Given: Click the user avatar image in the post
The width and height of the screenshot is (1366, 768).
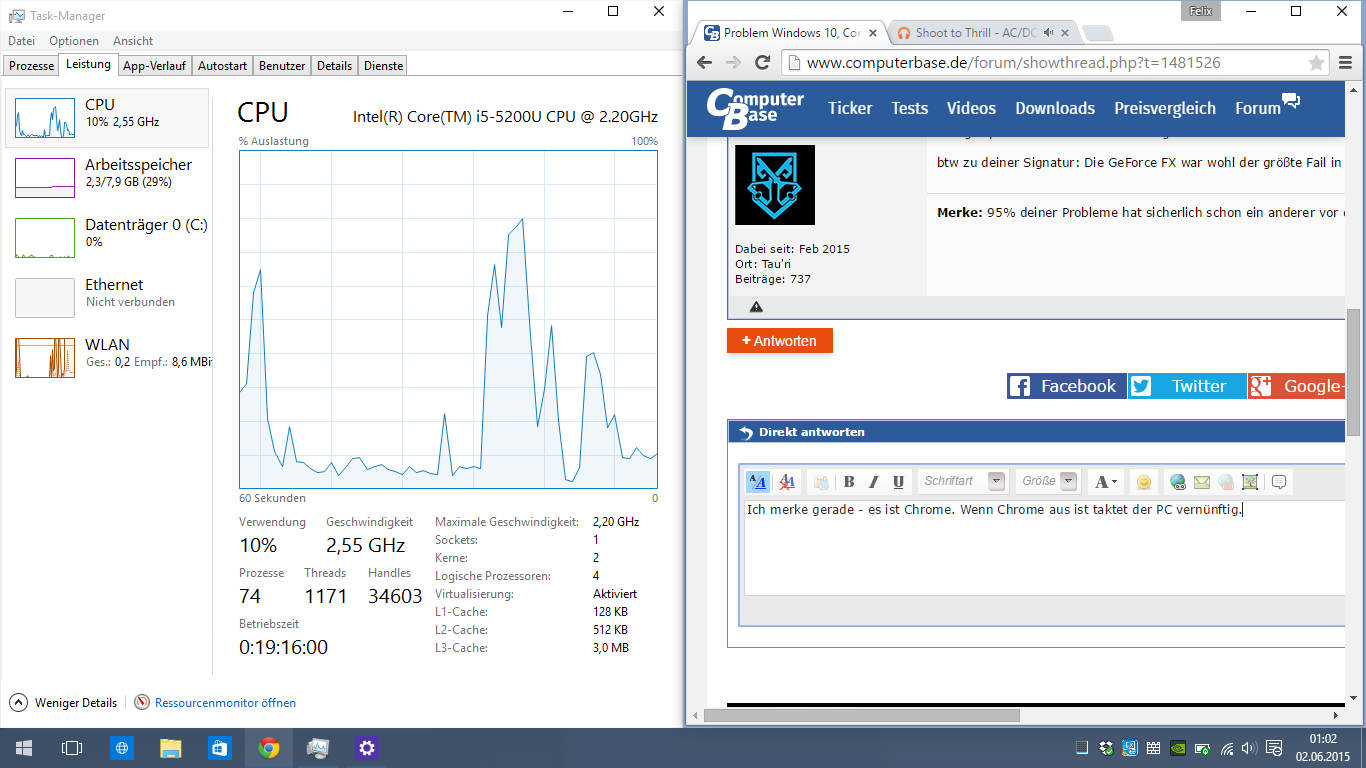Looking at the screenshot, I should click(775, 184).
